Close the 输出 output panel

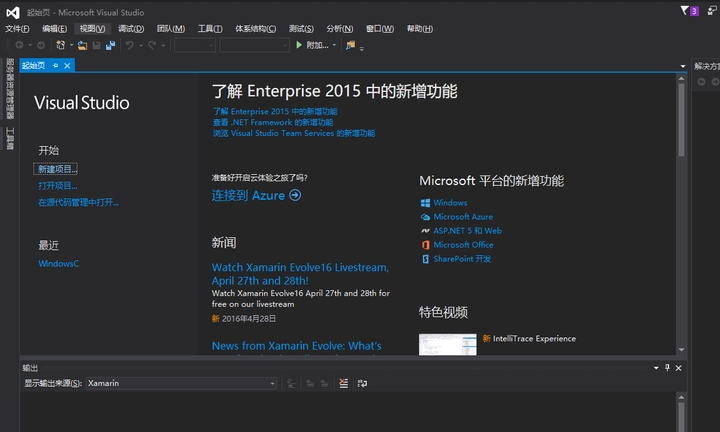click(679, 368)
